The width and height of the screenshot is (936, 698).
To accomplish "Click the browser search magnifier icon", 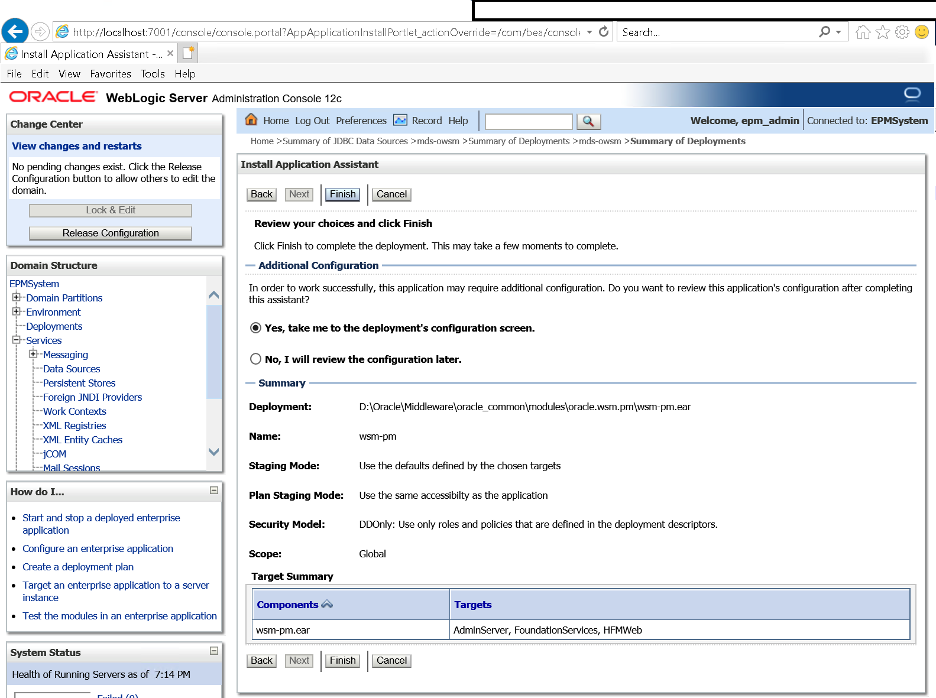I will tap(824, 32).
